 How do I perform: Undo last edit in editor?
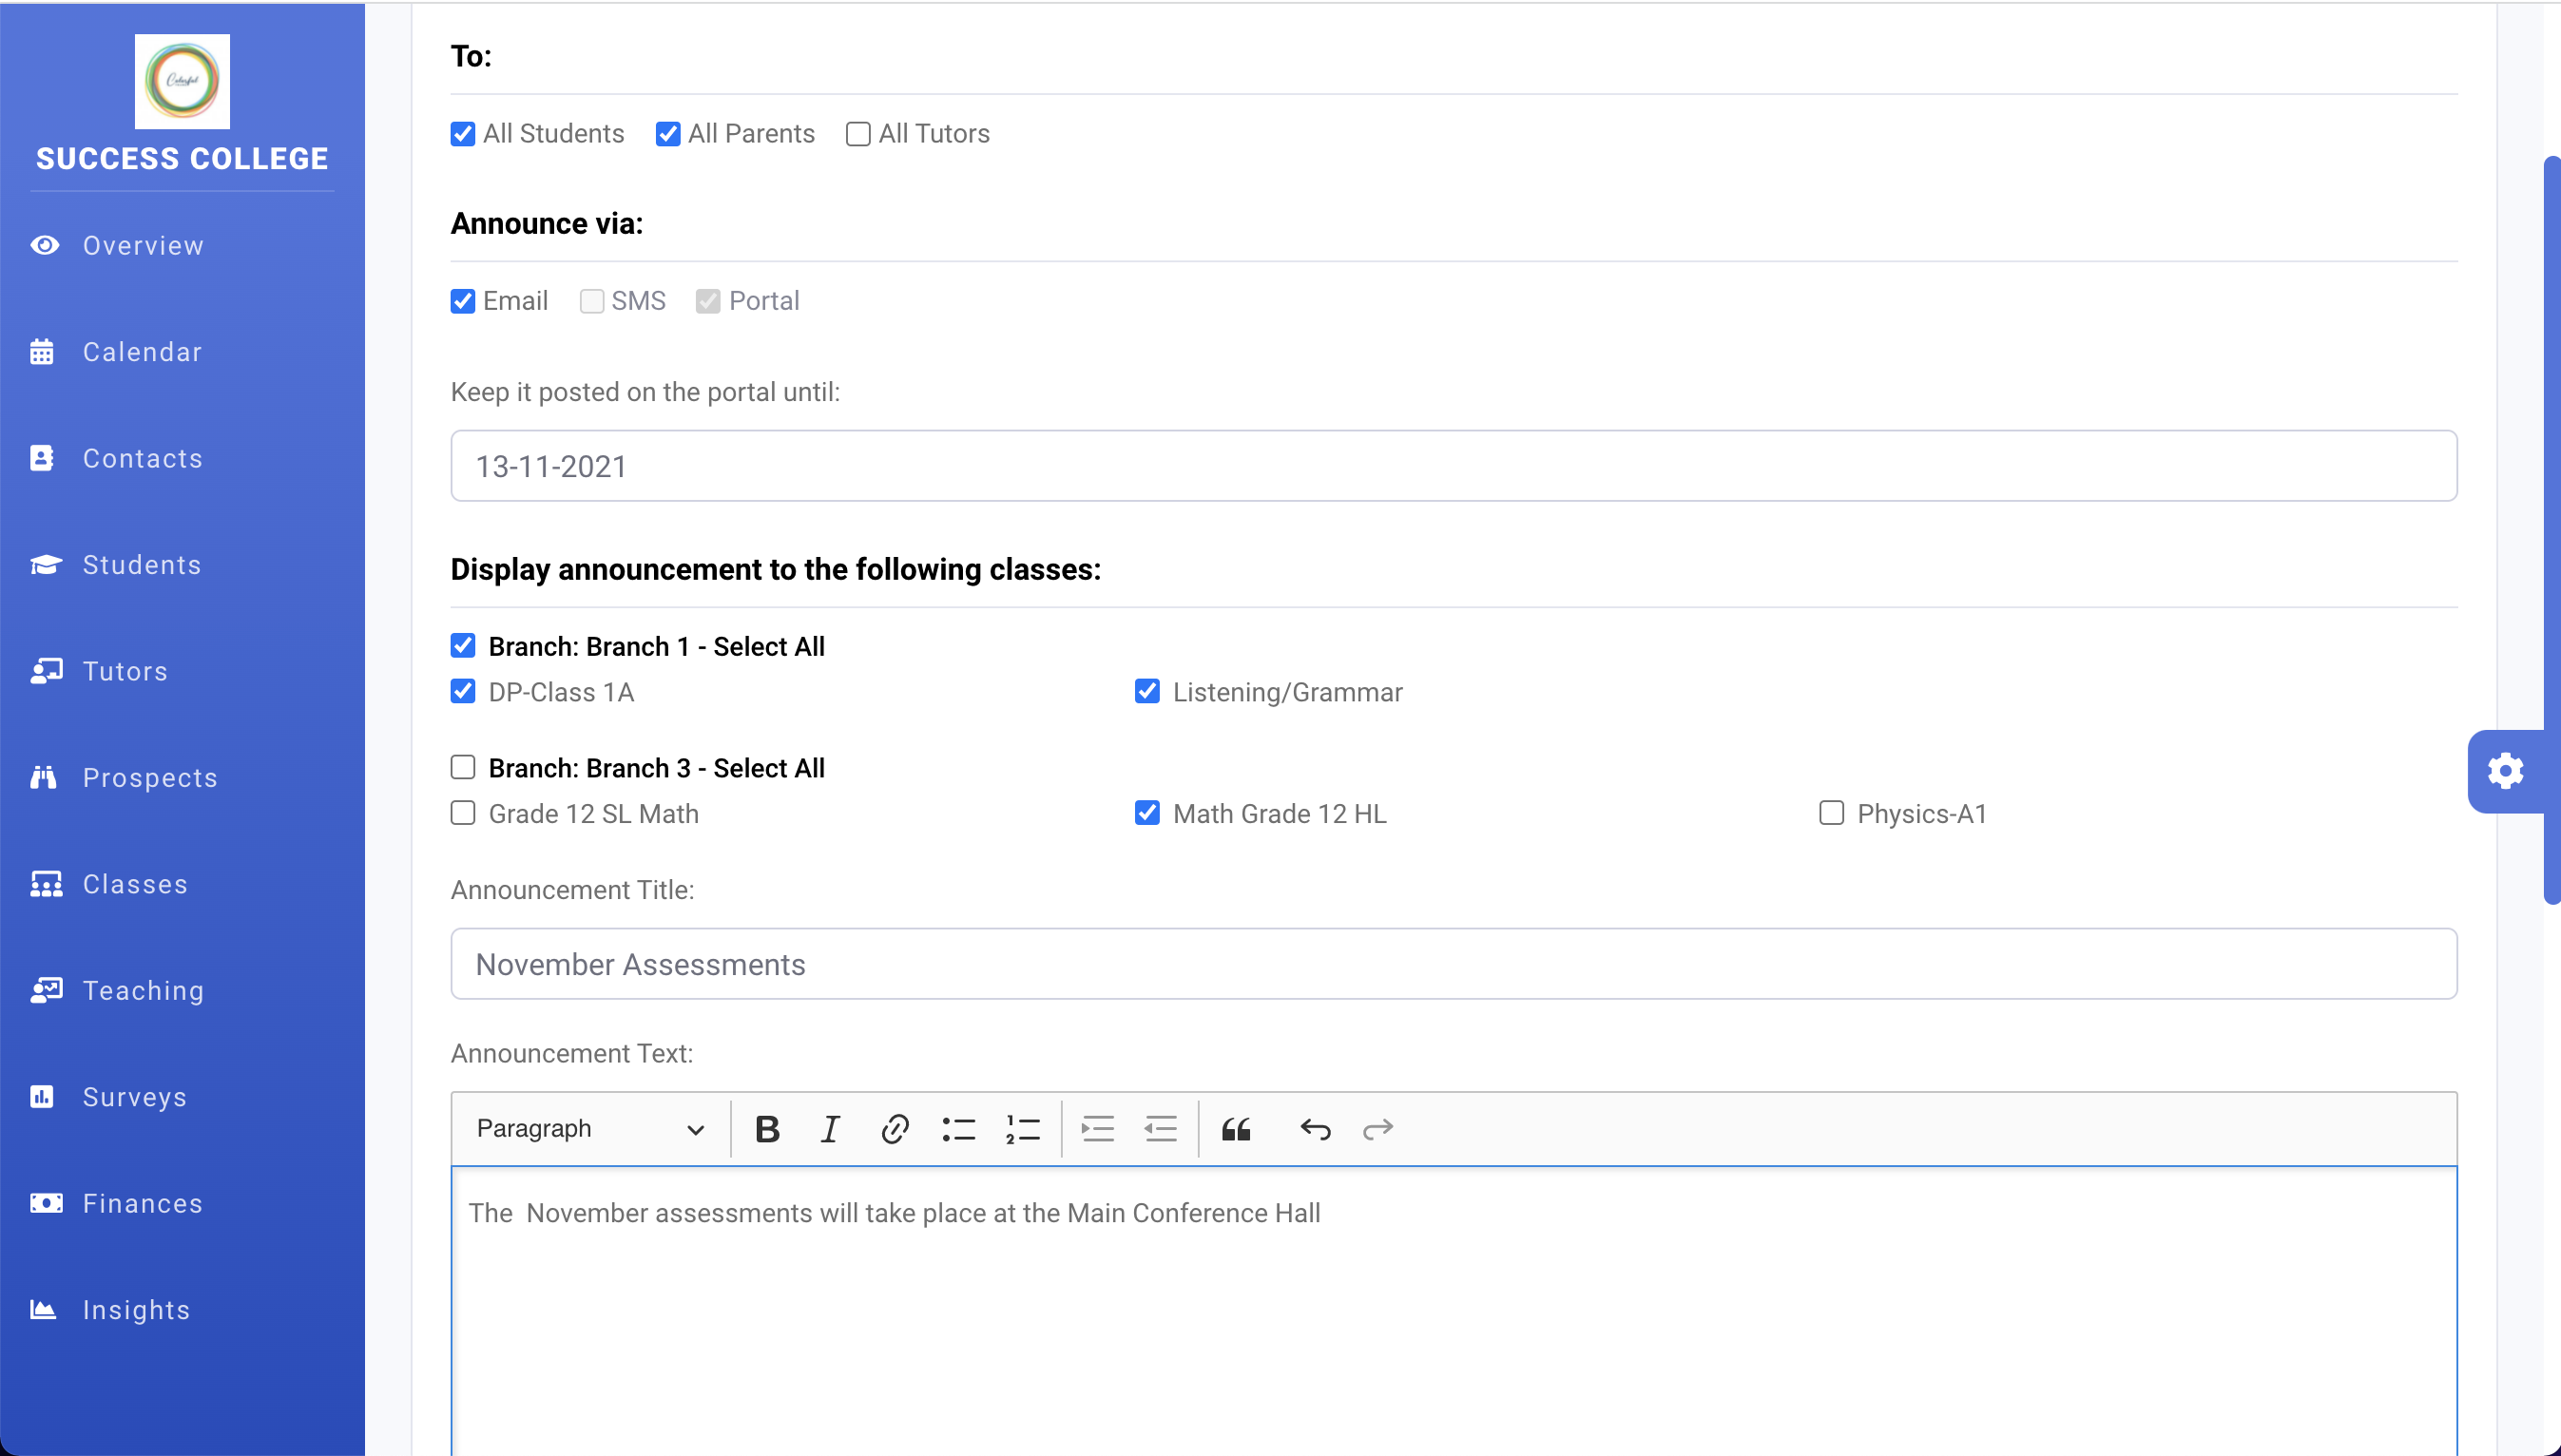click(x=1315, y=1129)
